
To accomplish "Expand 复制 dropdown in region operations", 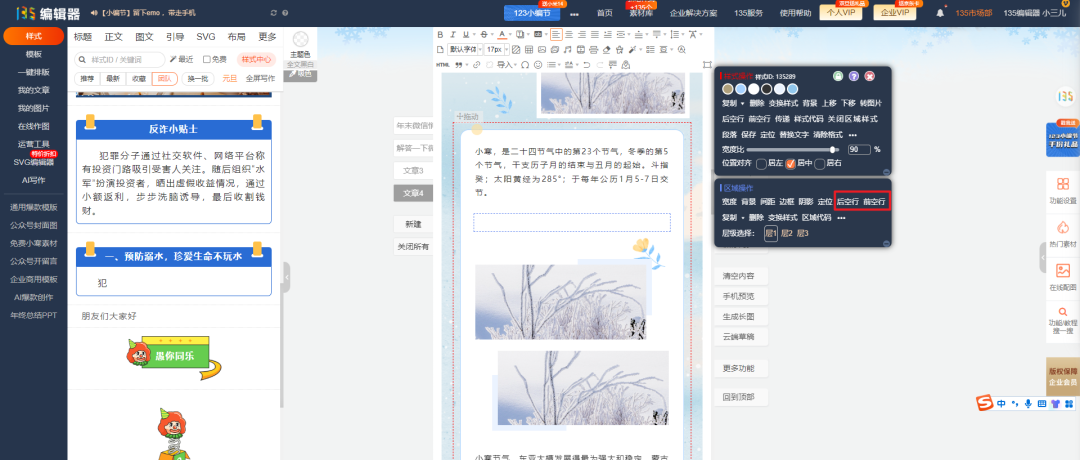I will tap(742, 218).
